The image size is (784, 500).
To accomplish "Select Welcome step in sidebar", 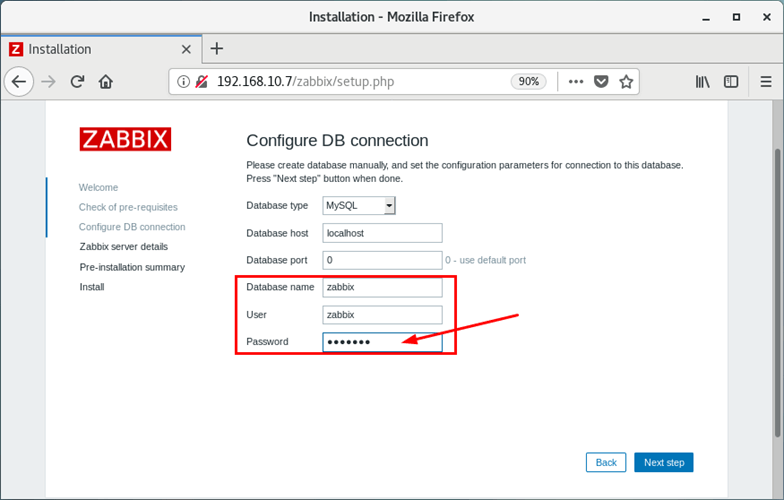I will point(98,188).
